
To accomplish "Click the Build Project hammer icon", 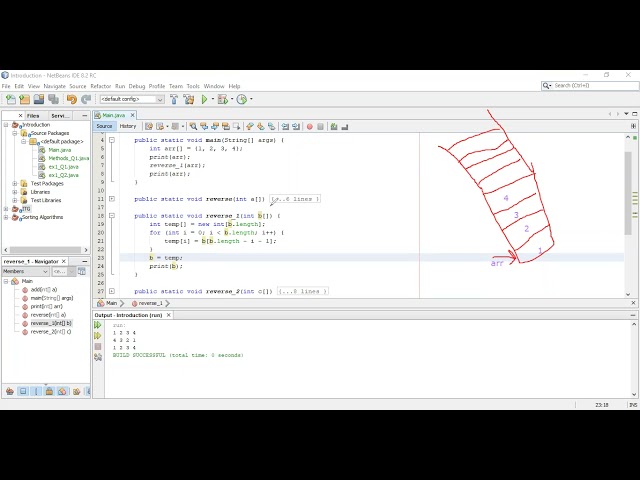I will pyautogui.click(x=174, y=99).
